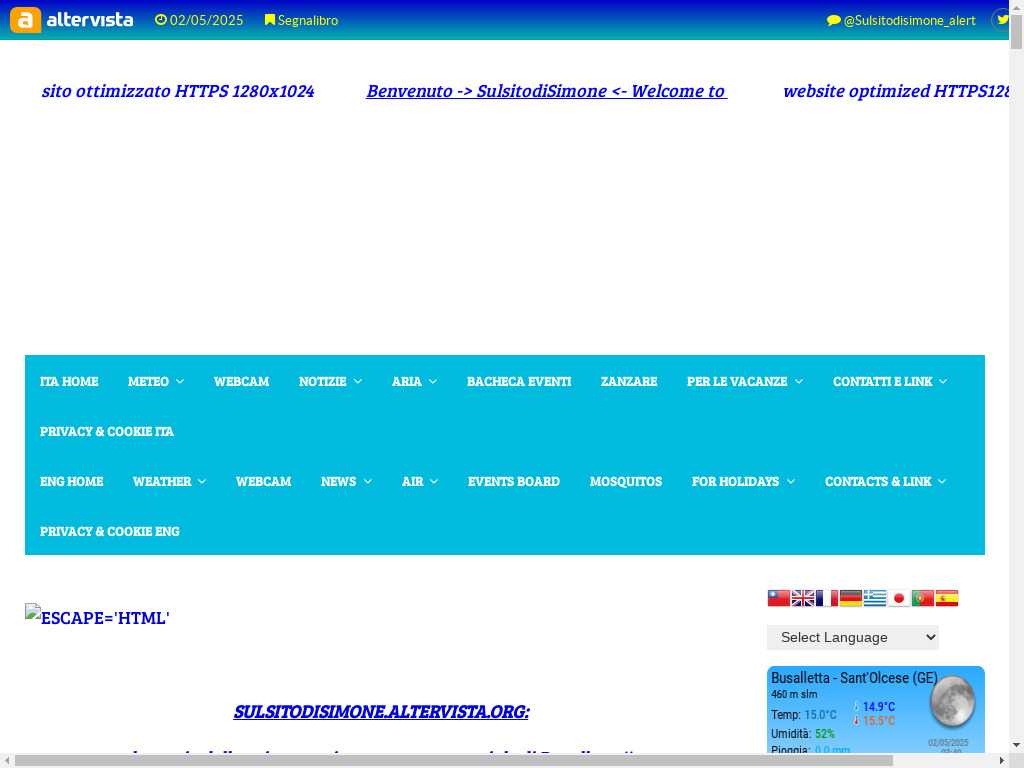1024x768 pixels.
Task: Select the Taiwan flag for Chinese translation
Action: tap(778, 598)
